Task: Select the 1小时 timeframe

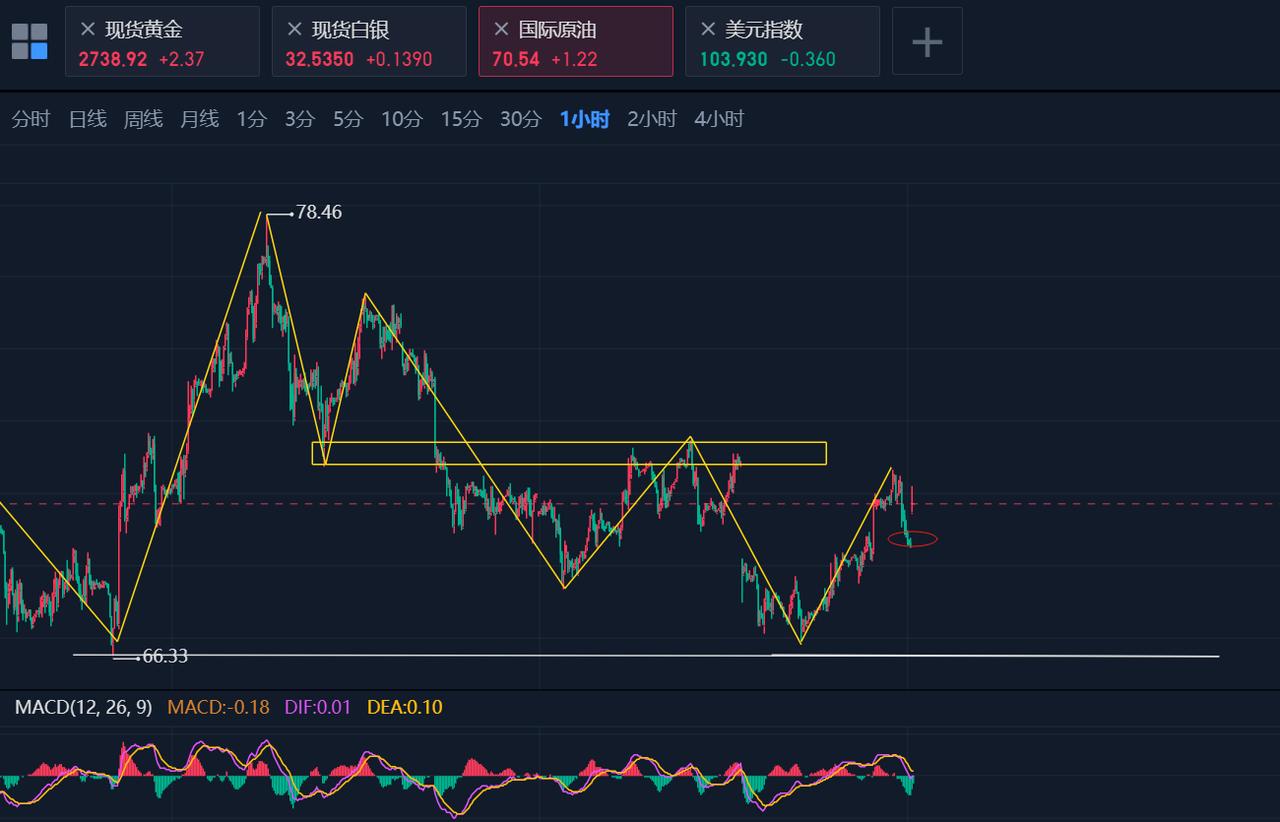Action: (x=584, y=119)
